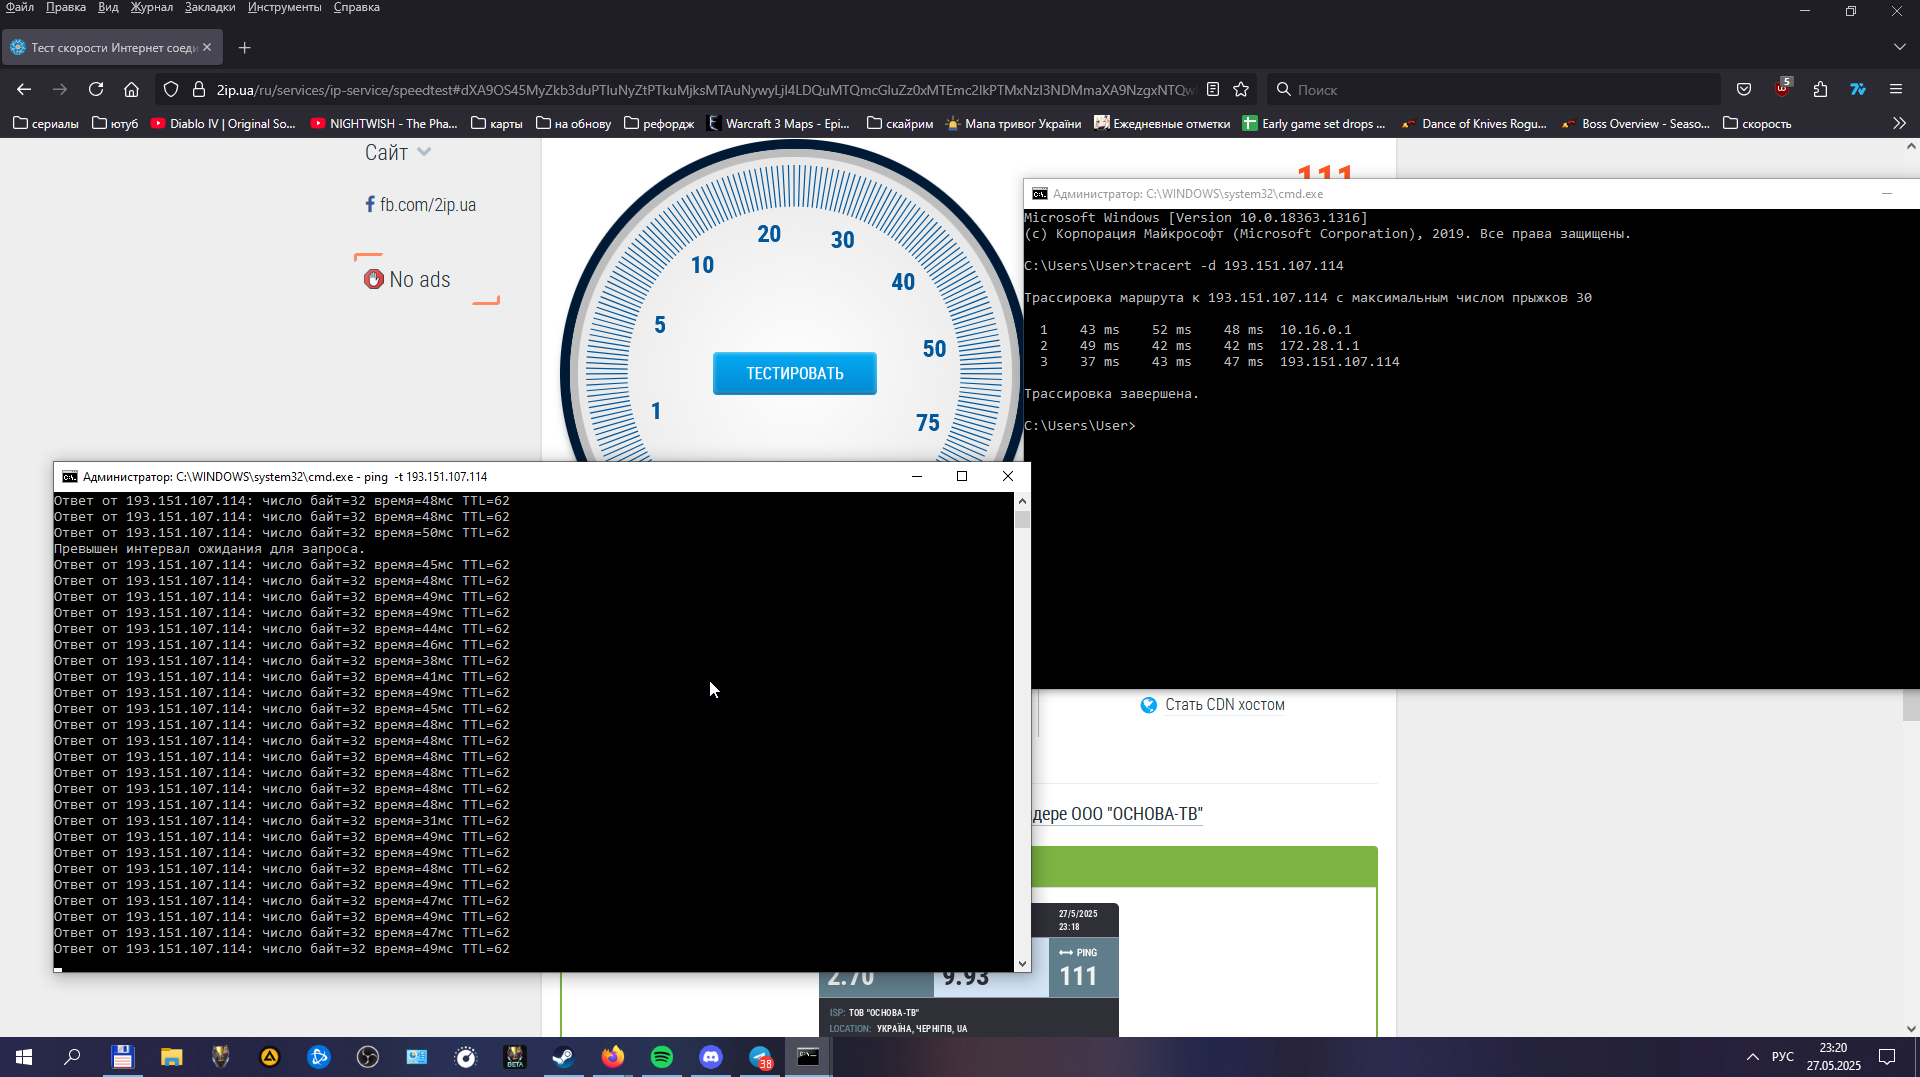Reload the 2ip.ua speed test page
This screenshot has height=1077, width=1920.
(96, 90)
